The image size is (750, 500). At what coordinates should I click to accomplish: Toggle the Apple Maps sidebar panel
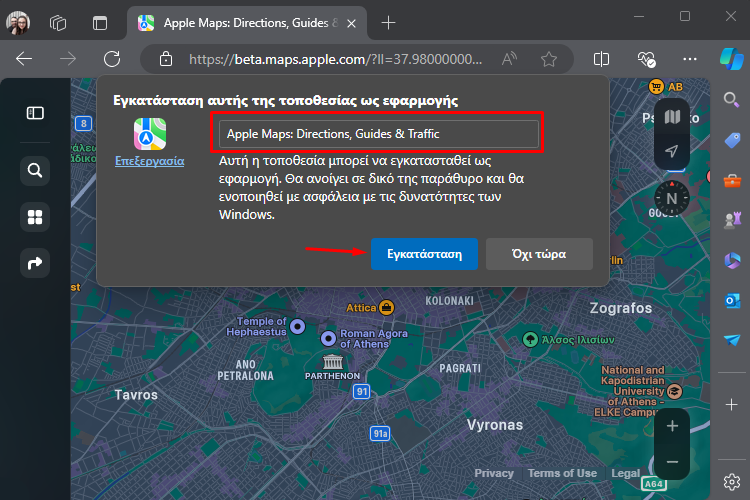[x=35, y=113]
